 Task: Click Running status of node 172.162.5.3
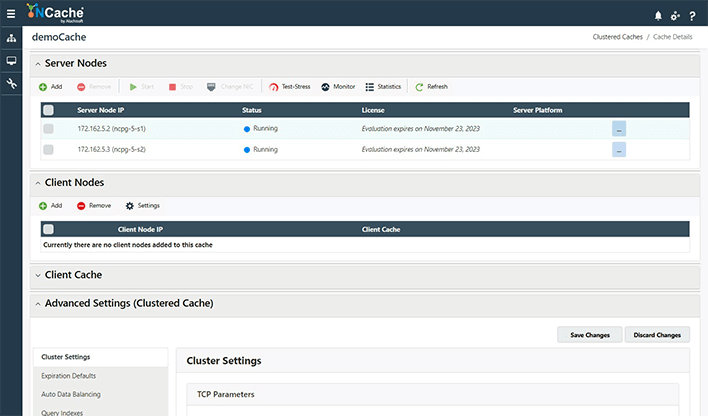261,150
